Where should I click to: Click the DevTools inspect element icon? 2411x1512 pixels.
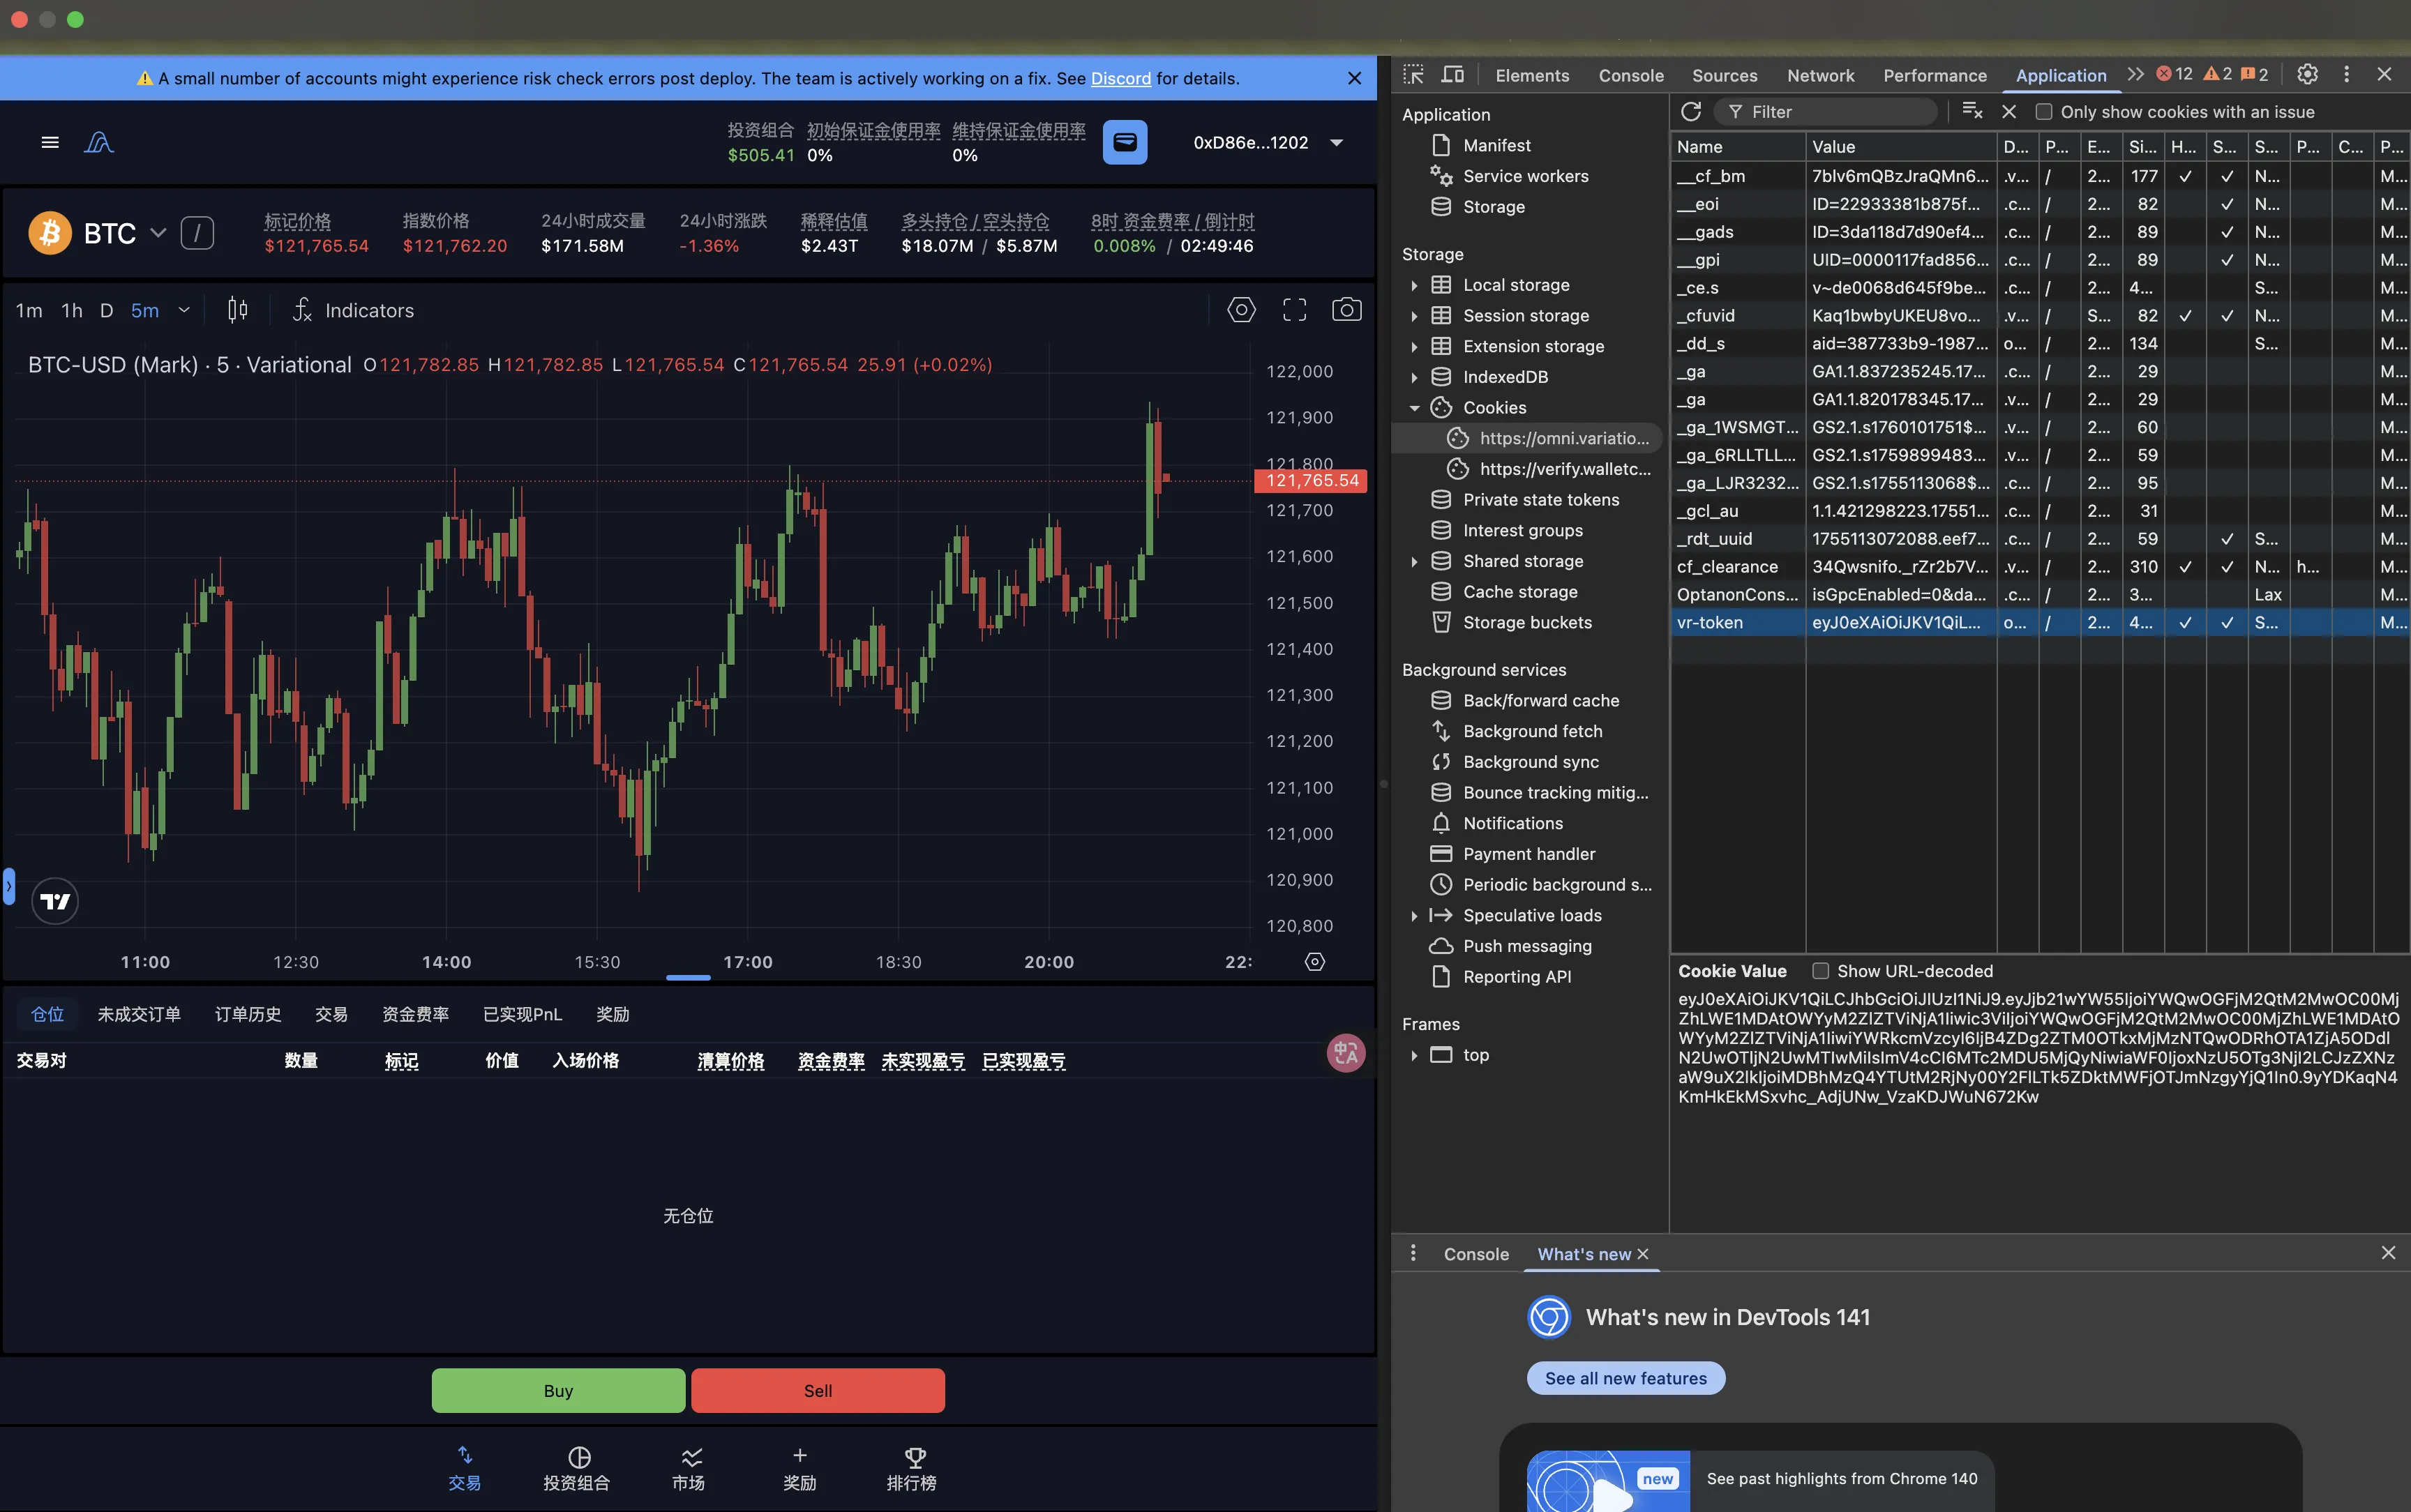(1413, 75)
